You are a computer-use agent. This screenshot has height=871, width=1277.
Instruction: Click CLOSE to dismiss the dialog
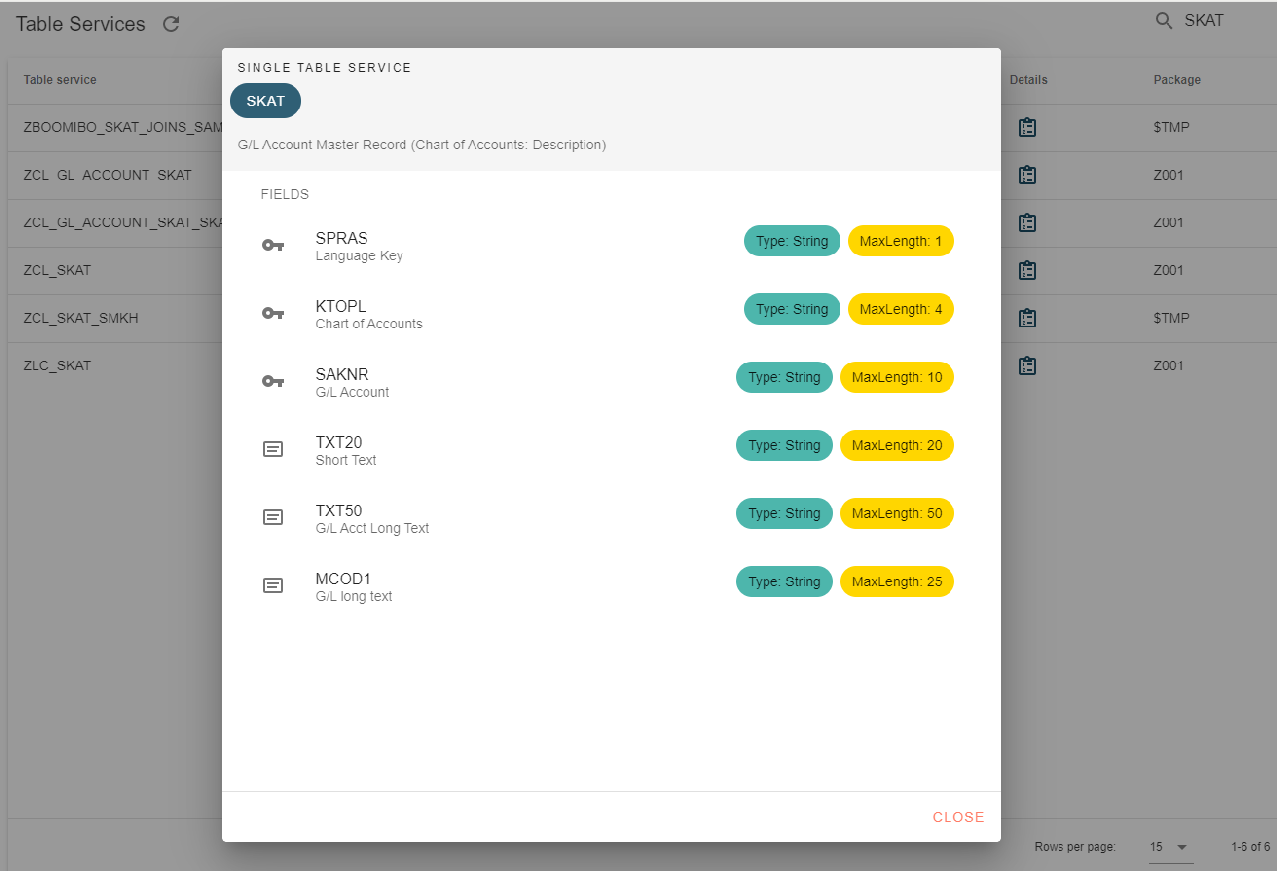pyautogui.click(x=957, y=816)
